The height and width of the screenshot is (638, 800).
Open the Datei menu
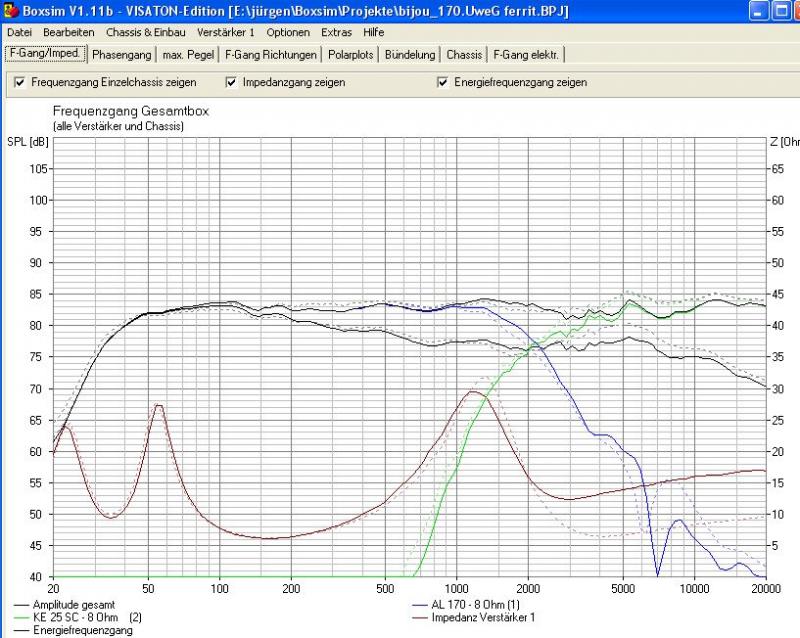coord(19,33)
